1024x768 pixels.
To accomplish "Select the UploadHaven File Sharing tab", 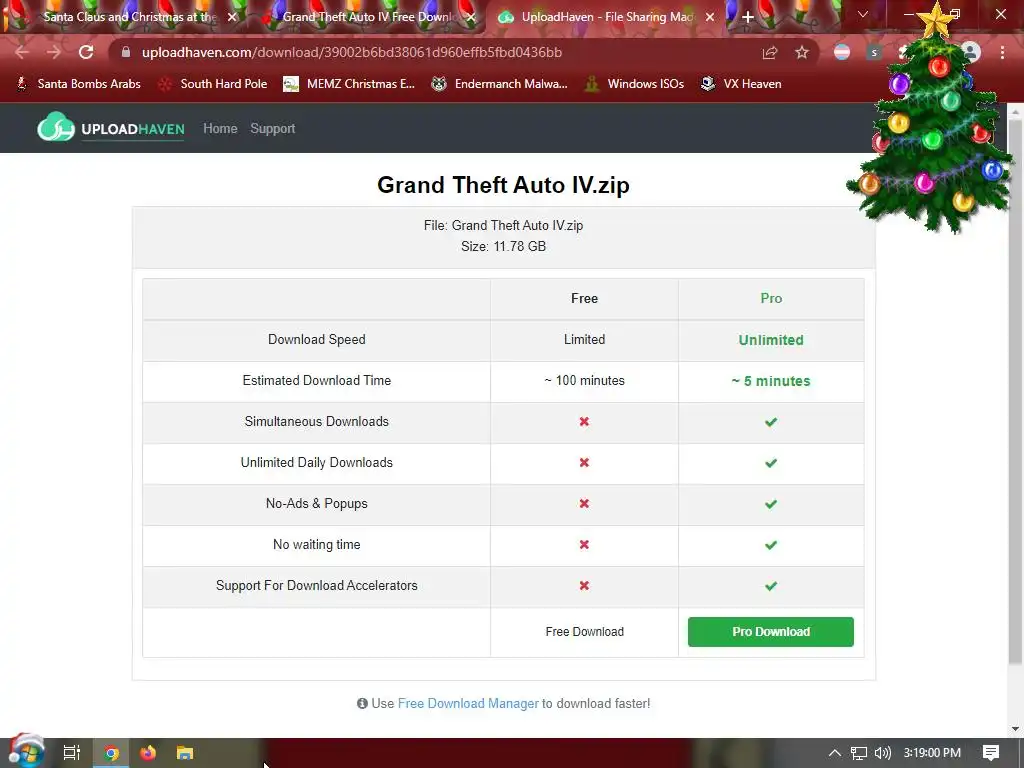I will tap(607, 17).
